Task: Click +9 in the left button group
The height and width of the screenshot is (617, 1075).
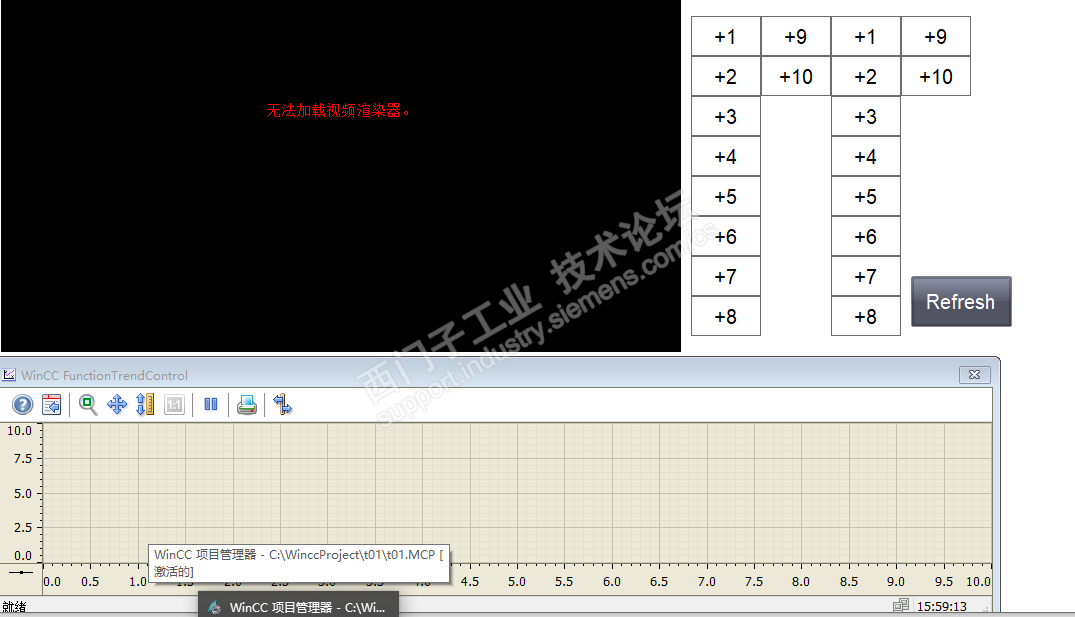Action: point(795,36)
